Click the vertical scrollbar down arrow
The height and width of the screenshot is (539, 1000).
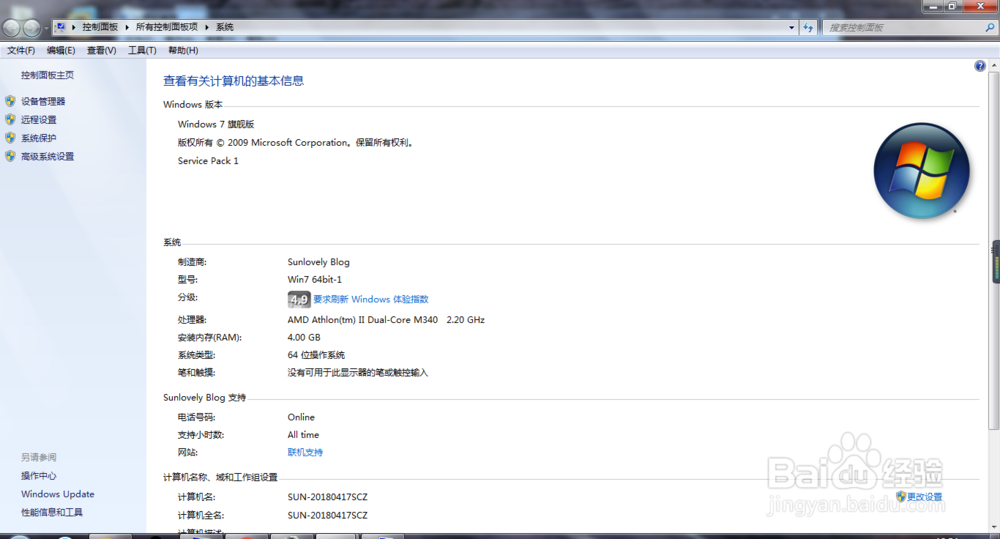click(x=994, y=528)
